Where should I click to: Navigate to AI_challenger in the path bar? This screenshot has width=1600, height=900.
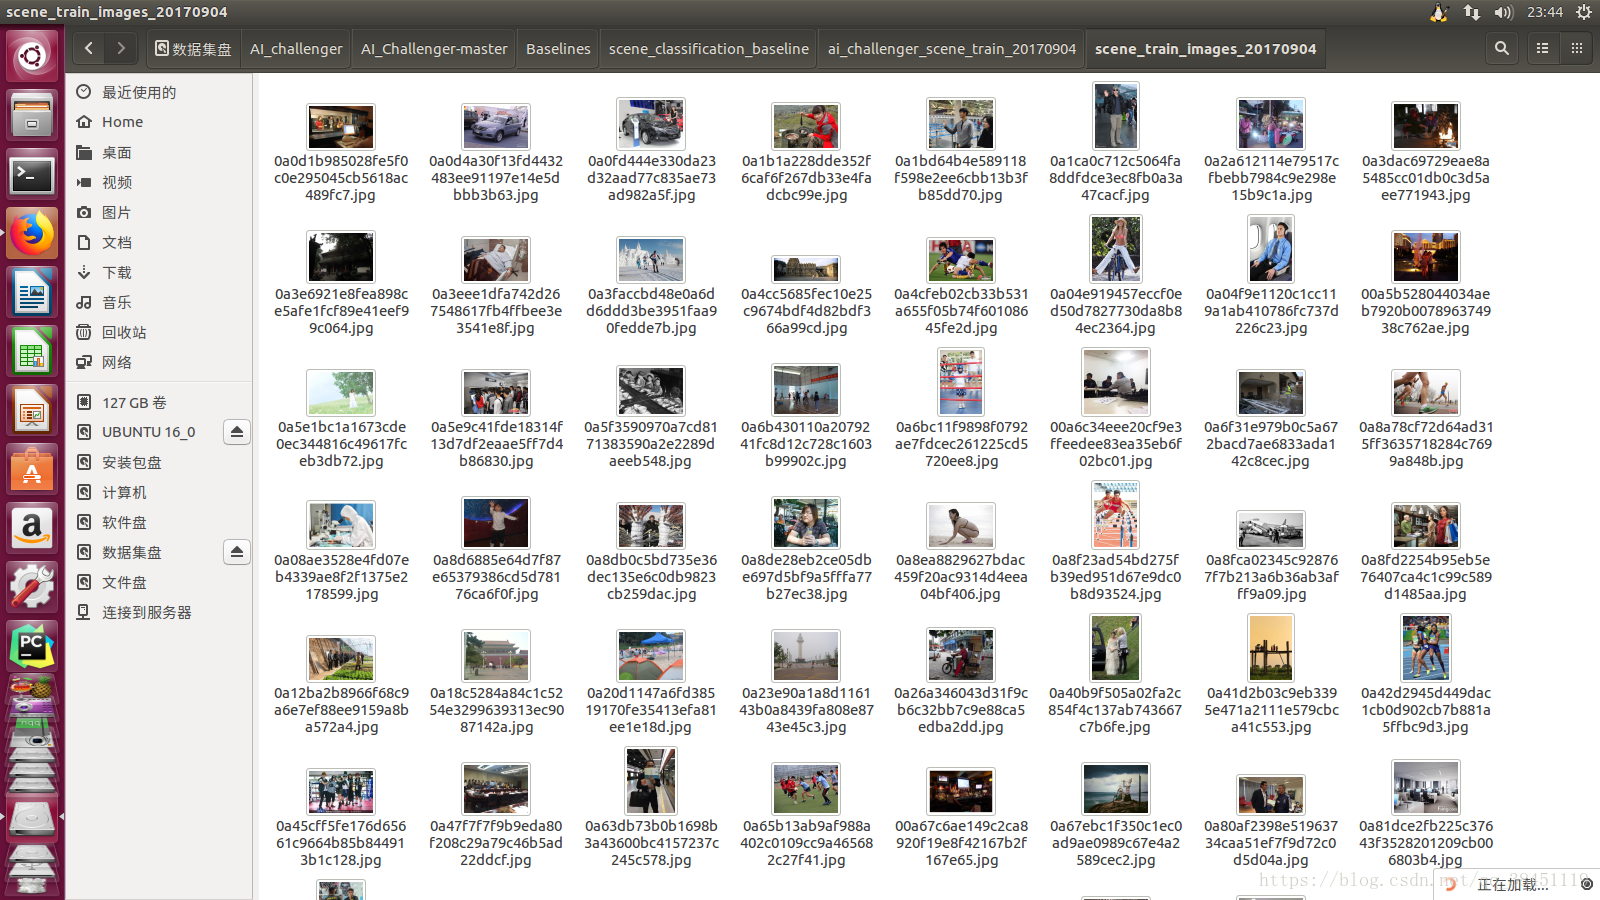pos(296,48)
